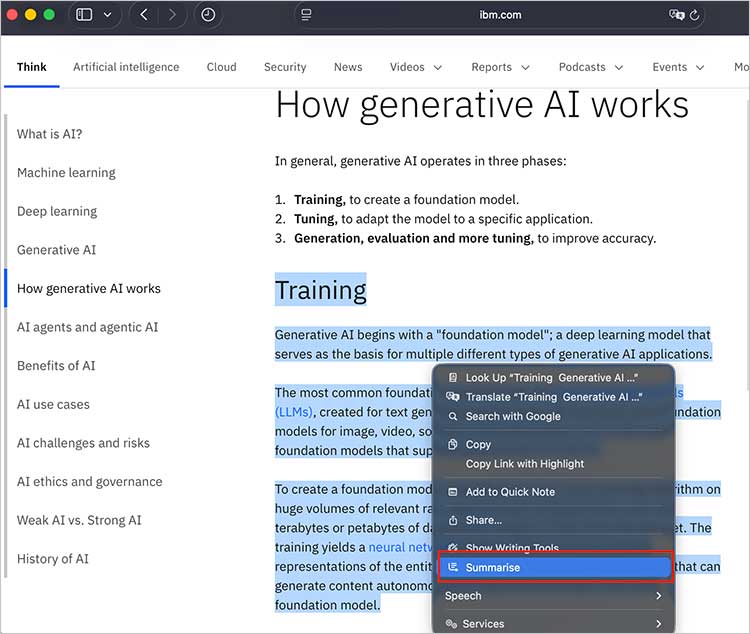The width and height of the screenshot is (750, 634).
Task: Open 'Generative AI' sidebar link
Action: point(56,250)
